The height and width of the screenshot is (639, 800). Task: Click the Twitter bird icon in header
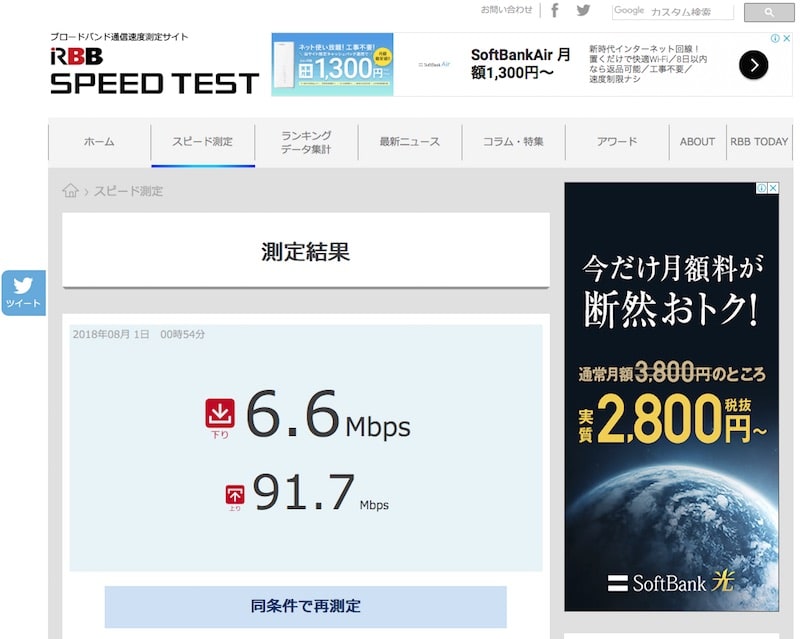(583, 10)
